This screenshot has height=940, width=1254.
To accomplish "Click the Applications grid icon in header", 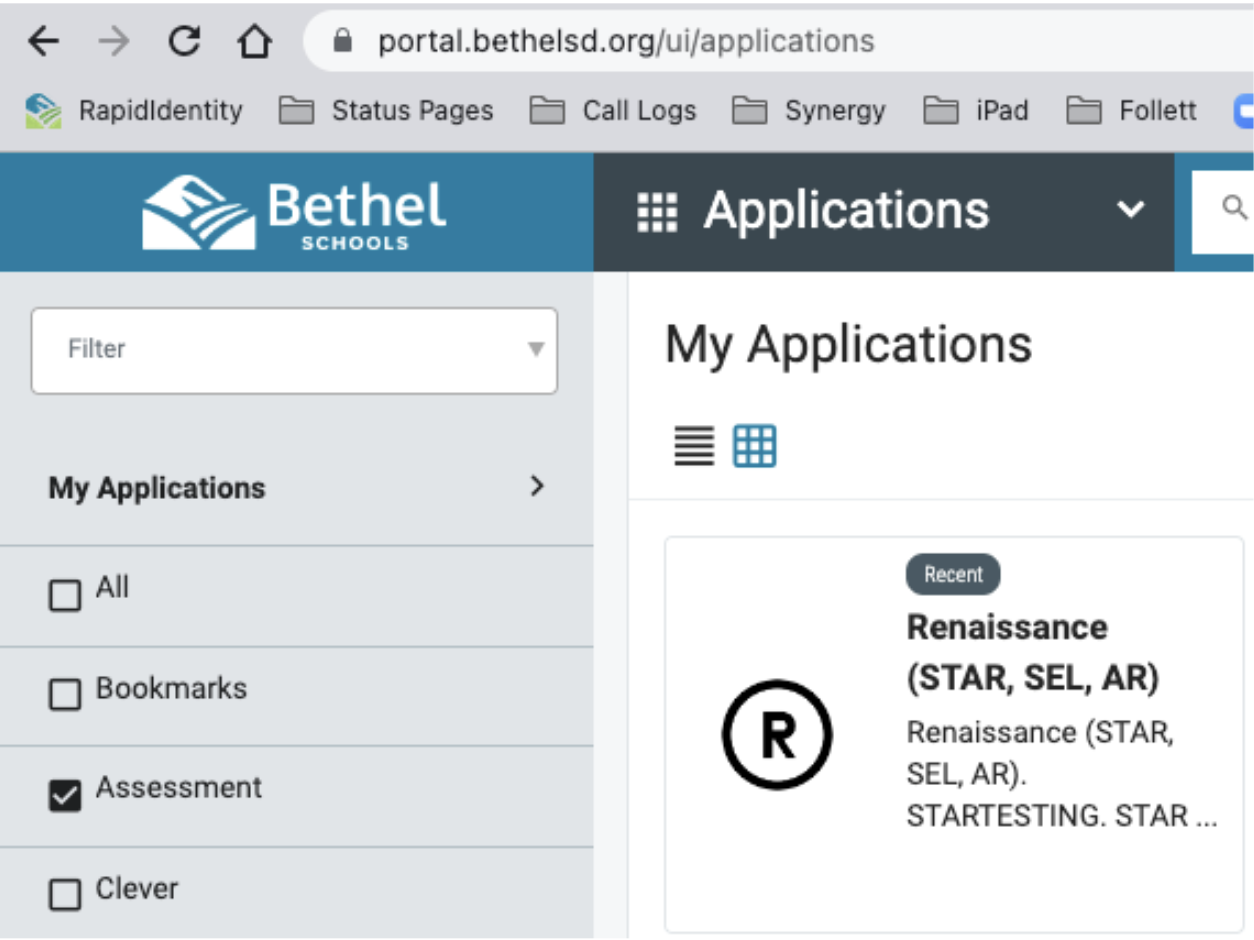I will click(x=657, y=212).
